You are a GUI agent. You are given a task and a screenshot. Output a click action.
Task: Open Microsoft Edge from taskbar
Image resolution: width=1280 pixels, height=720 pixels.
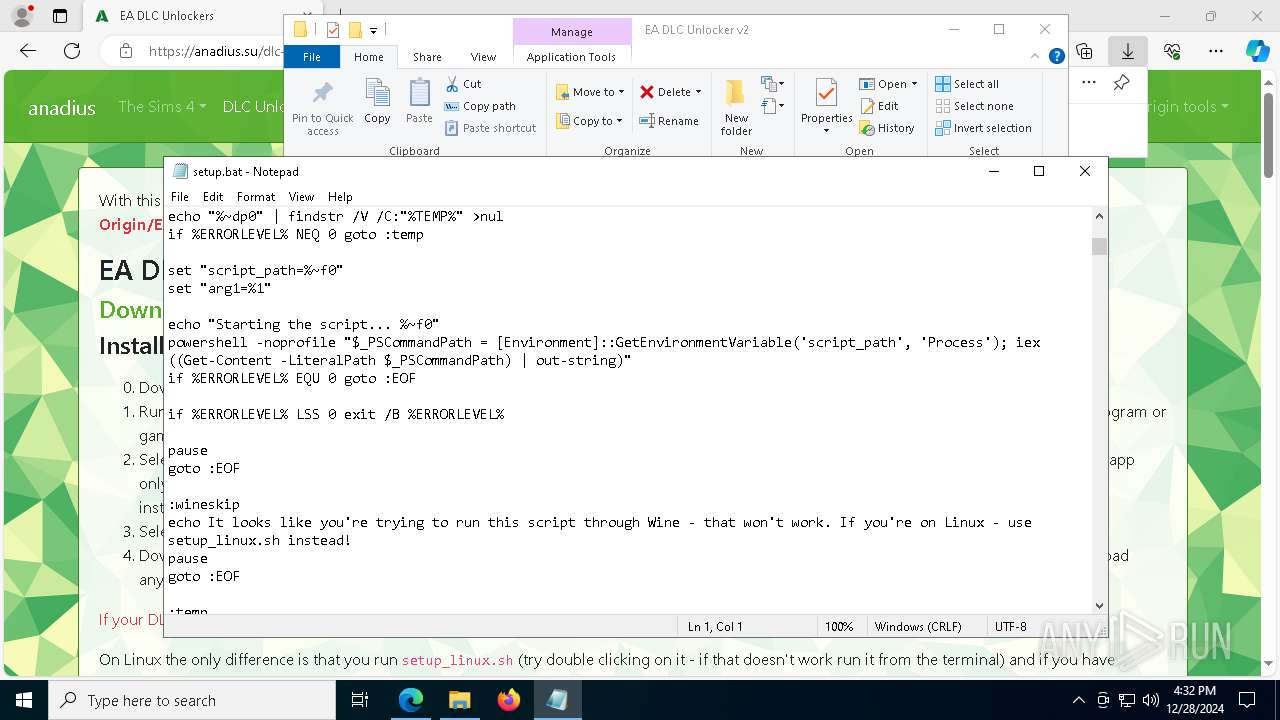tap(411, 700)
